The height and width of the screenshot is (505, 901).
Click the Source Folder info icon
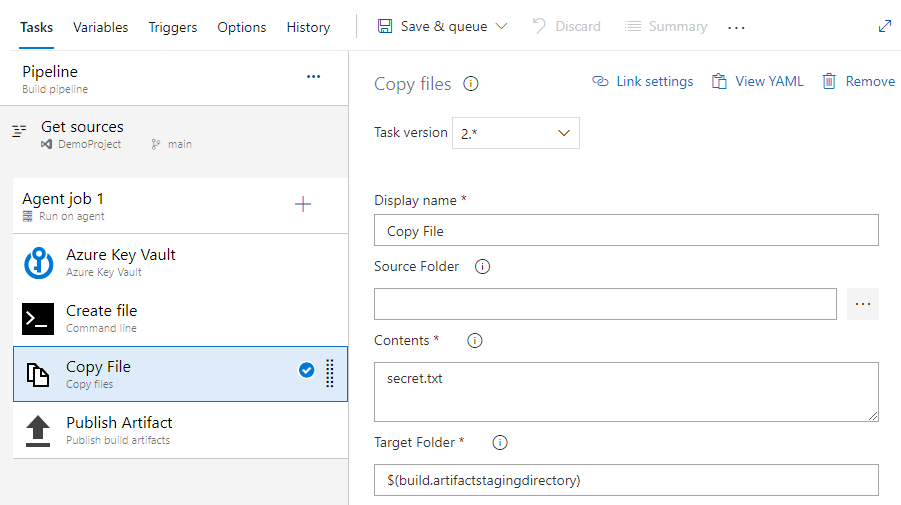coord(482,267)
